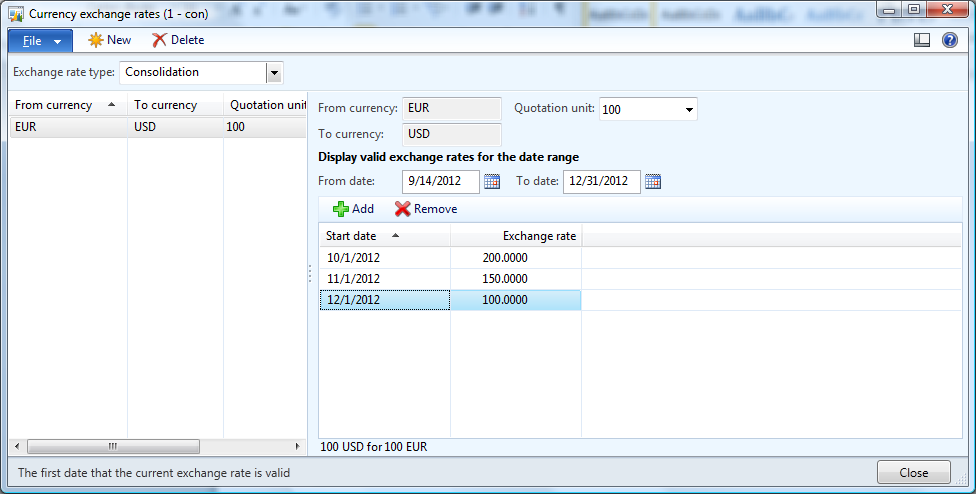Image resolution: width=976 pixels, height=494 pixels.
Task: Click the green Add exchange rate icon
Action: point(340,209)
